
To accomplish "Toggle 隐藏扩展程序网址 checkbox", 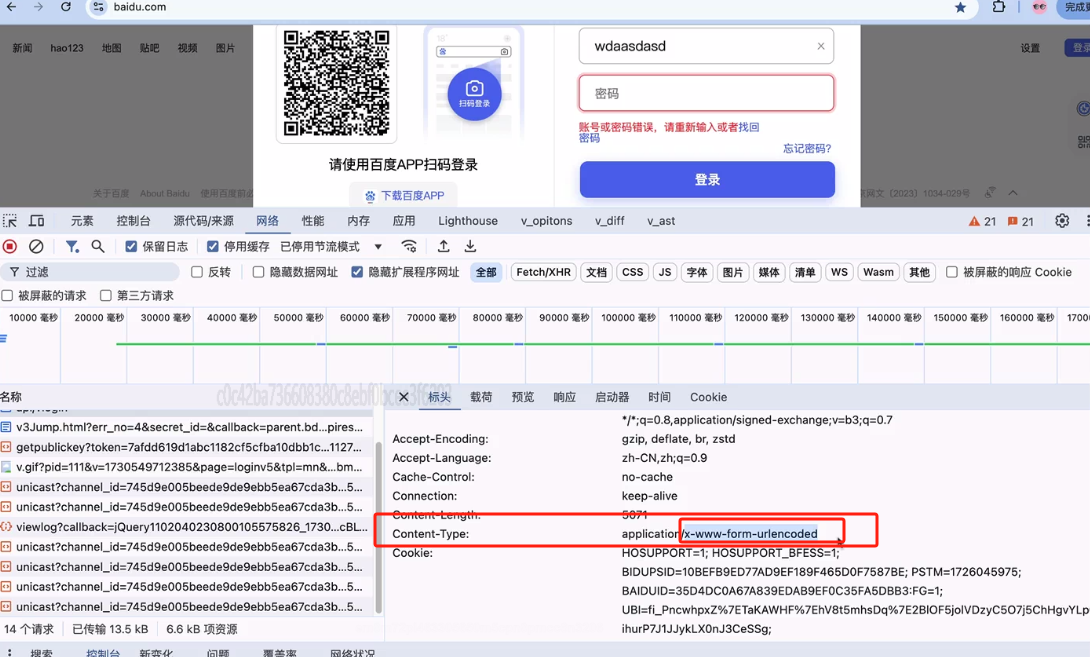I will pos(357,272).
